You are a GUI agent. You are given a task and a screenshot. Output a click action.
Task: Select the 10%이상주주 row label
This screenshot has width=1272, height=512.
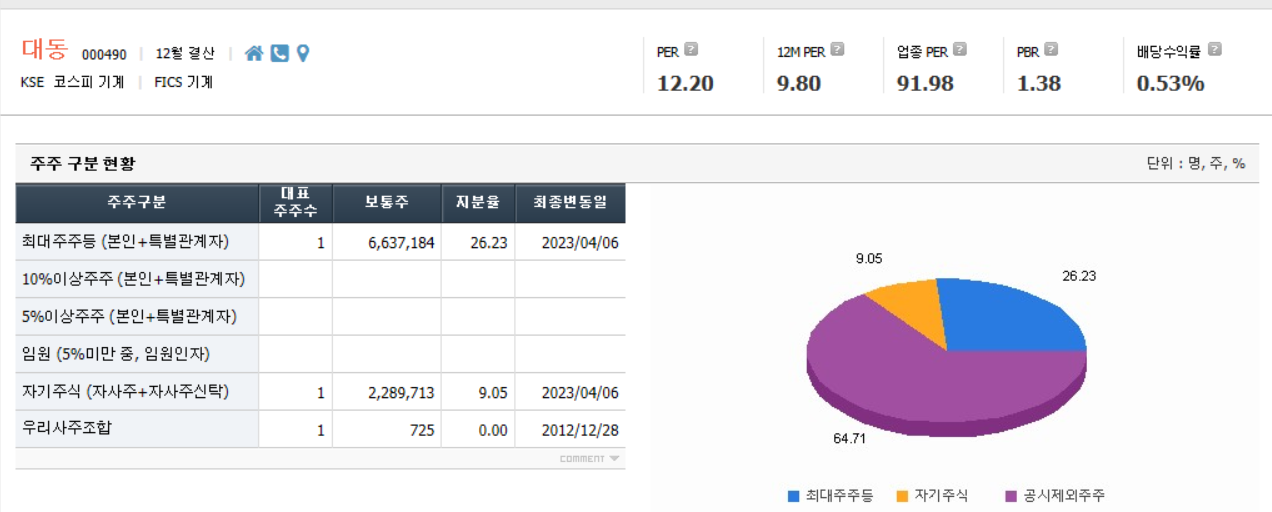(x=134, y=279)
